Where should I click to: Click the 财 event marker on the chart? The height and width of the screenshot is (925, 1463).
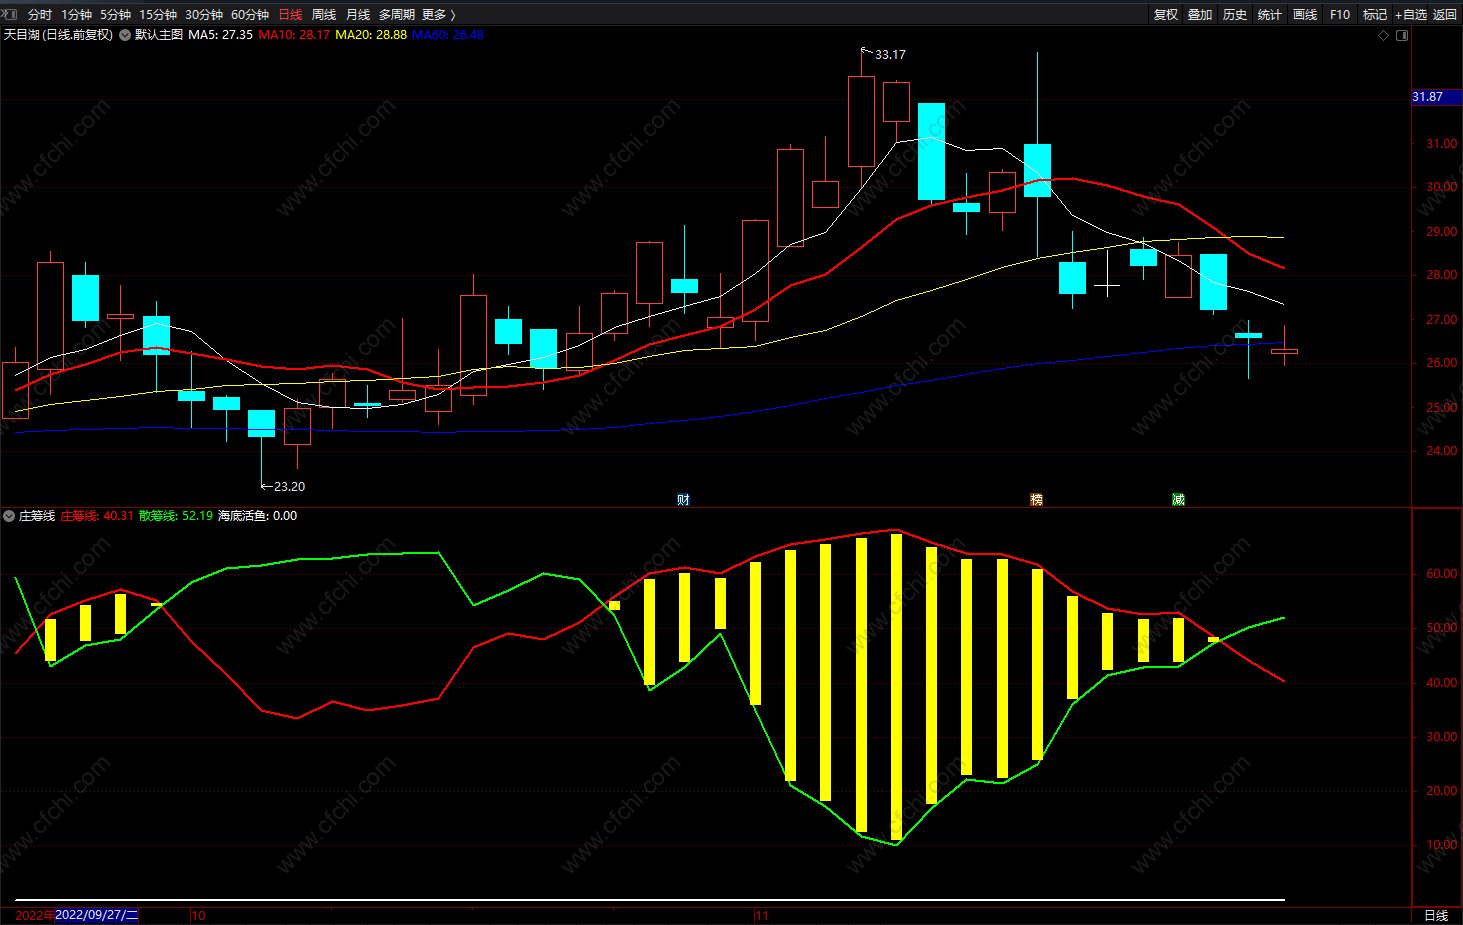tap(683, 499)
